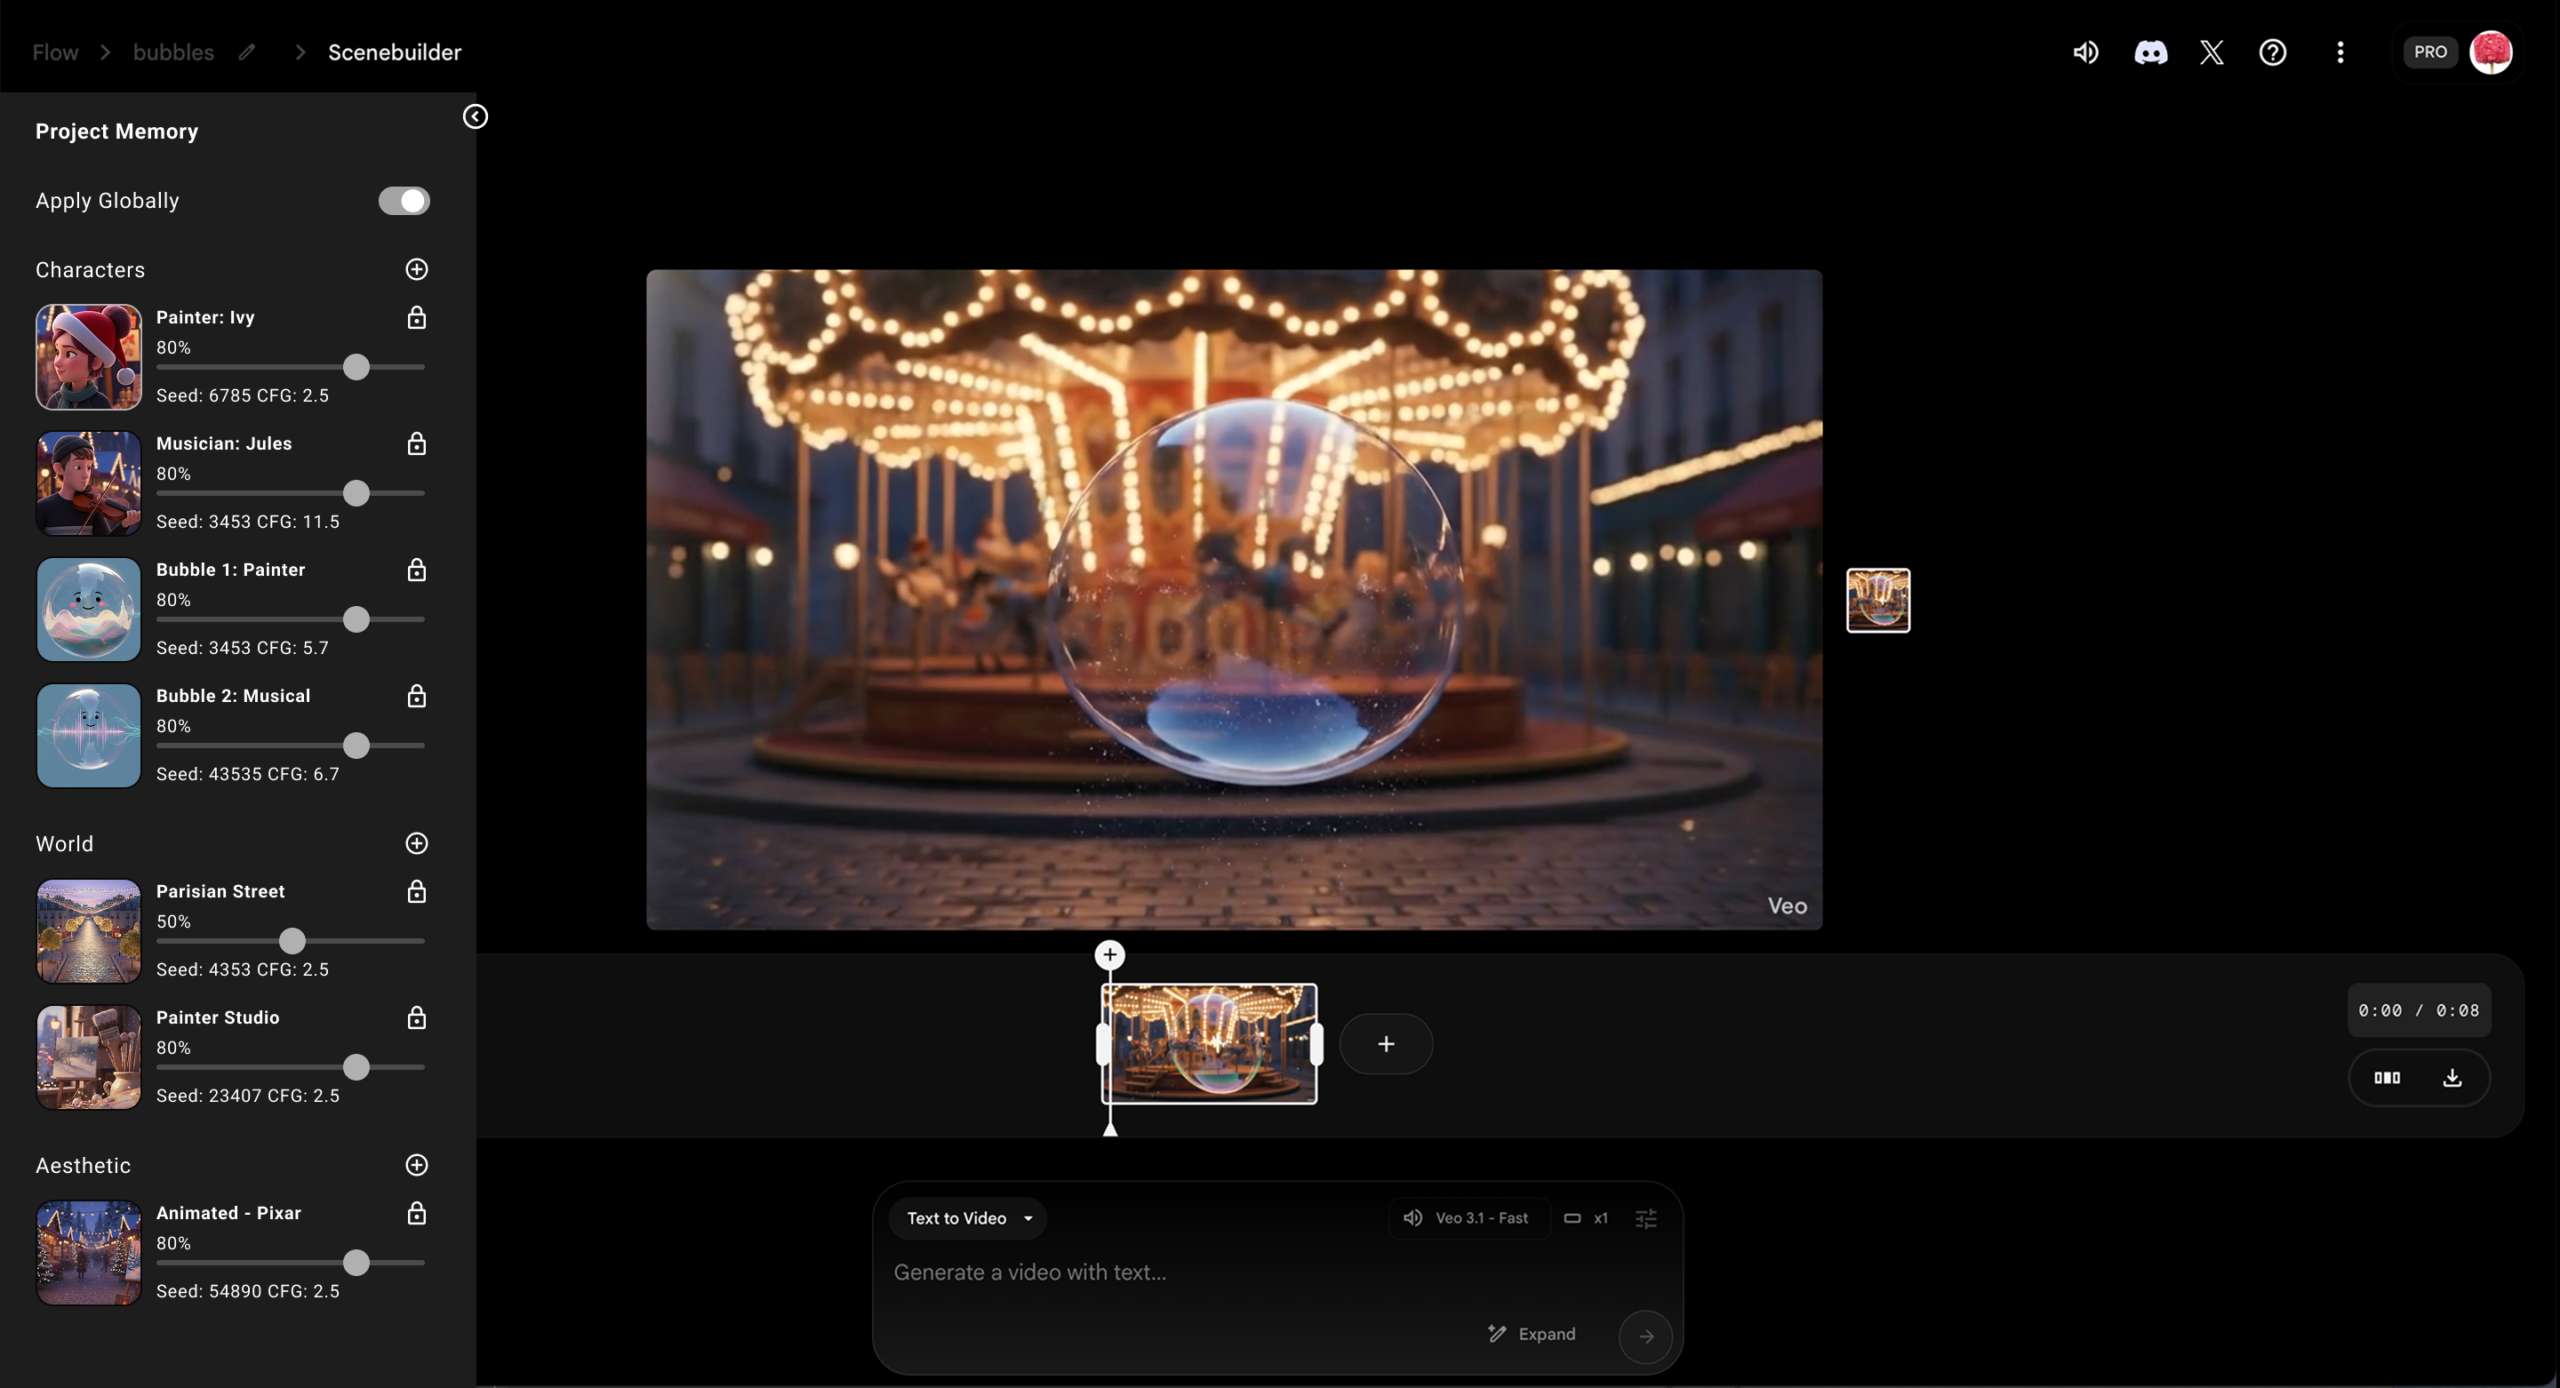Image resolution: width=2560 pixels, height=1388 pixels.
Task: Add a new Aesthetic entry
Action: [417, 1165]
